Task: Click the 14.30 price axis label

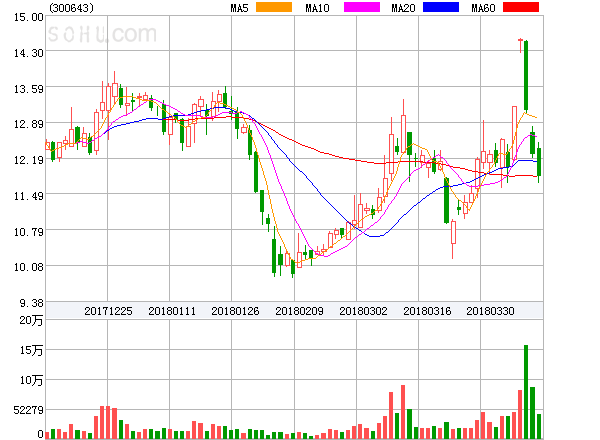Action: 29,53
